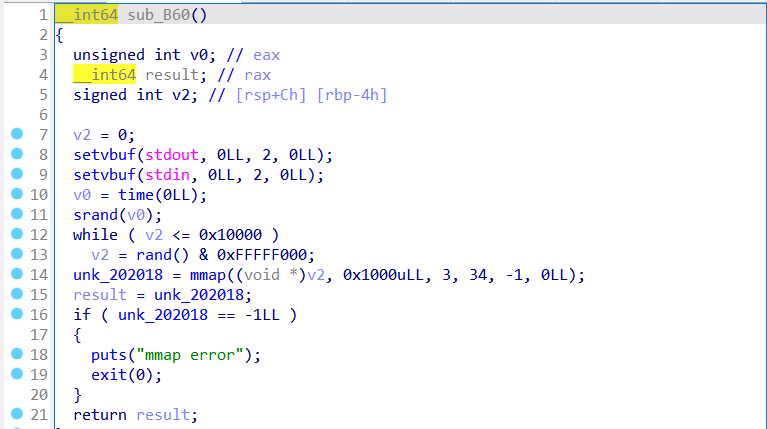Toggle breakpoint dot on line 21
Screen dimensions: 767x429
pyautogui.click(x=17, y=414)
